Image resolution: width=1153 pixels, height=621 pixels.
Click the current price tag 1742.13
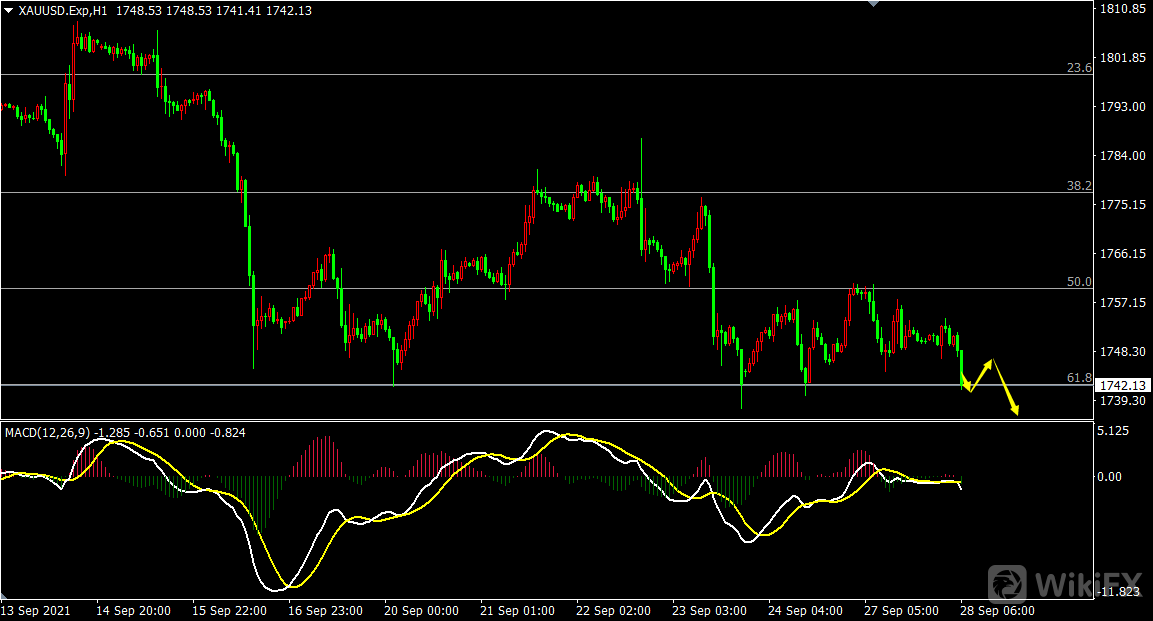point(1124,386)
